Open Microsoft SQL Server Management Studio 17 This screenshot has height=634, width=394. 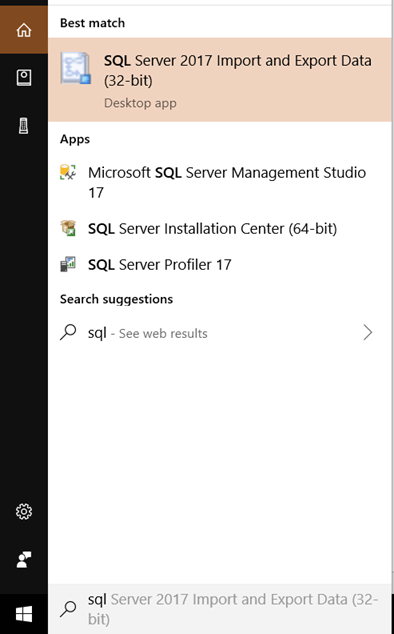(x=220, y=182)
